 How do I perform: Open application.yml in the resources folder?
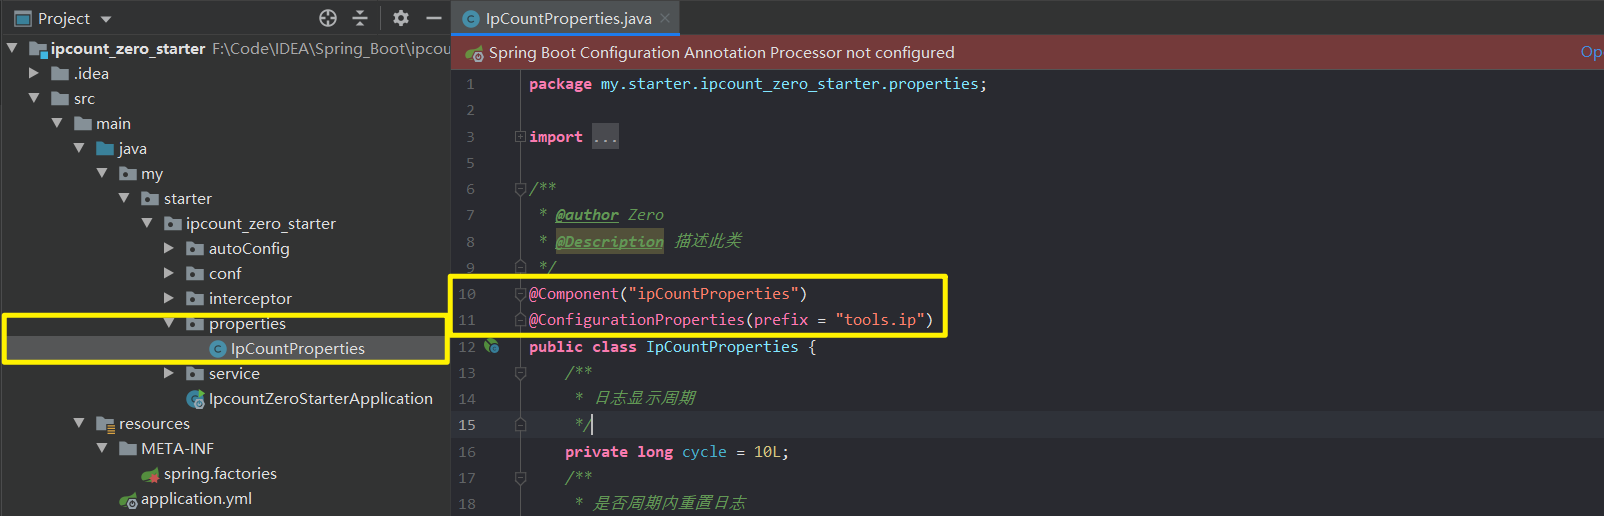point(196,499)
